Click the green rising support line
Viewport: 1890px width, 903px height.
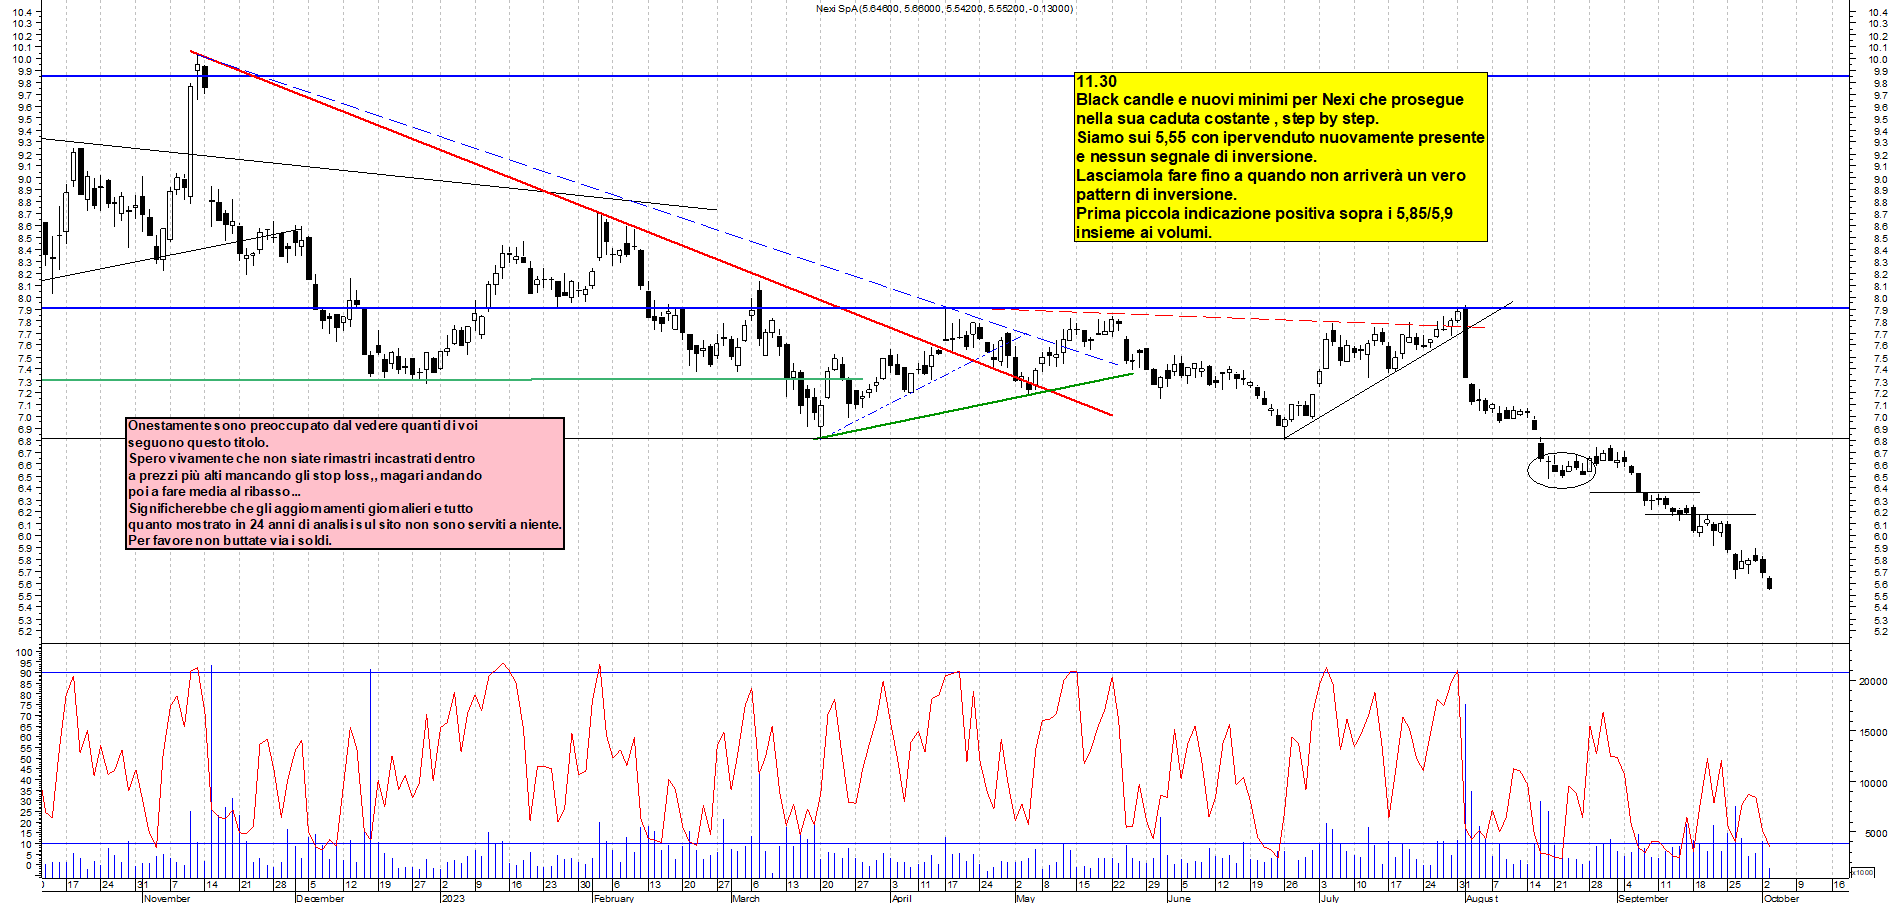pyautogui.click(x=975, y=406)
